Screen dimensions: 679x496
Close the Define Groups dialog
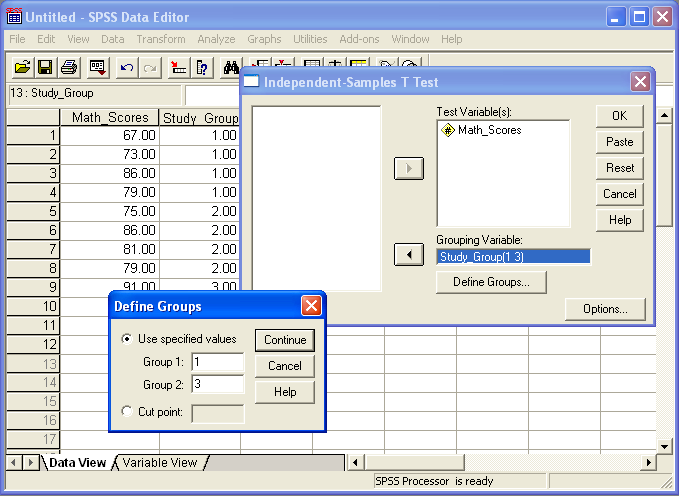pos(311,306)
